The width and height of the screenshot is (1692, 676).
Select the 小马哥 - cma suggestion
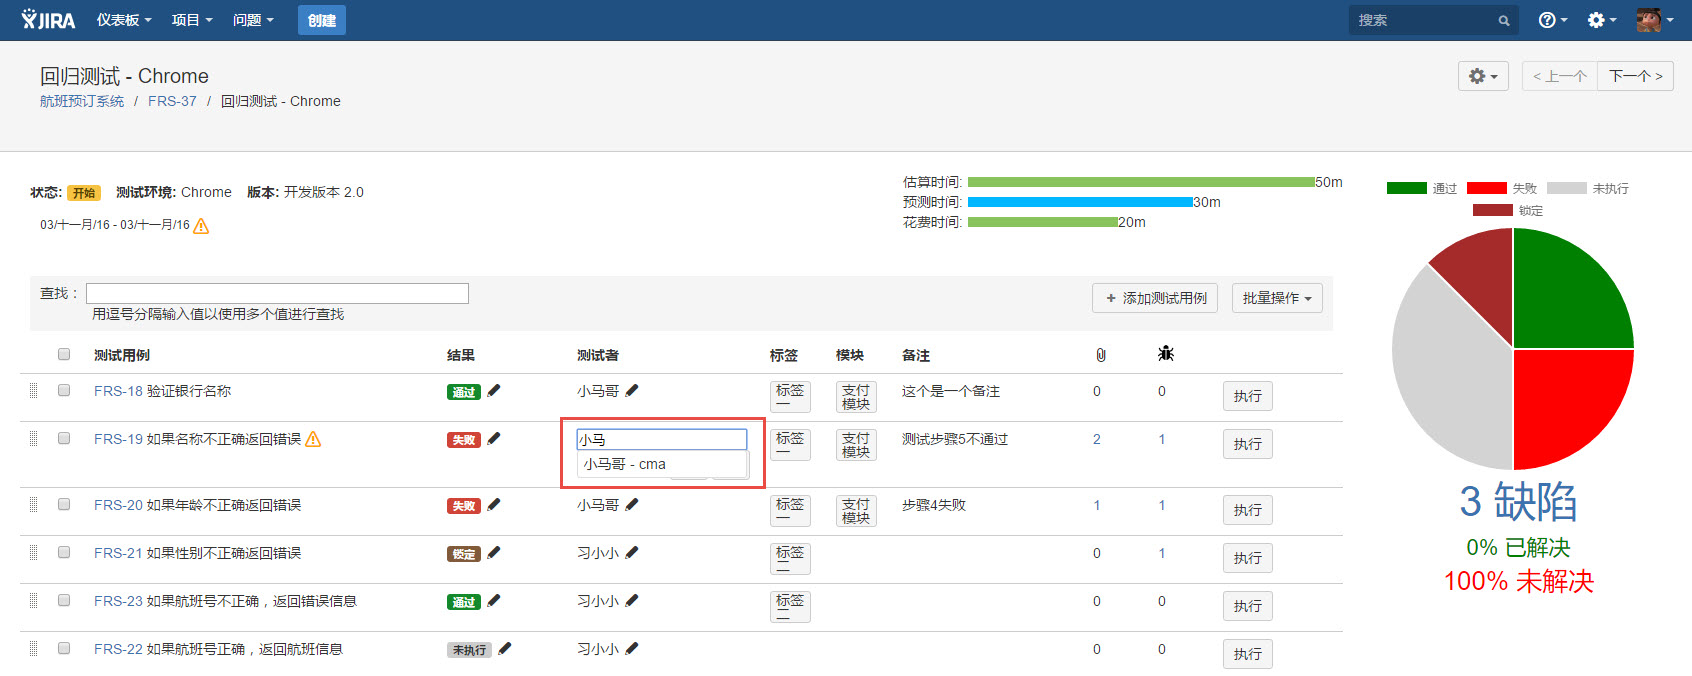662,464
